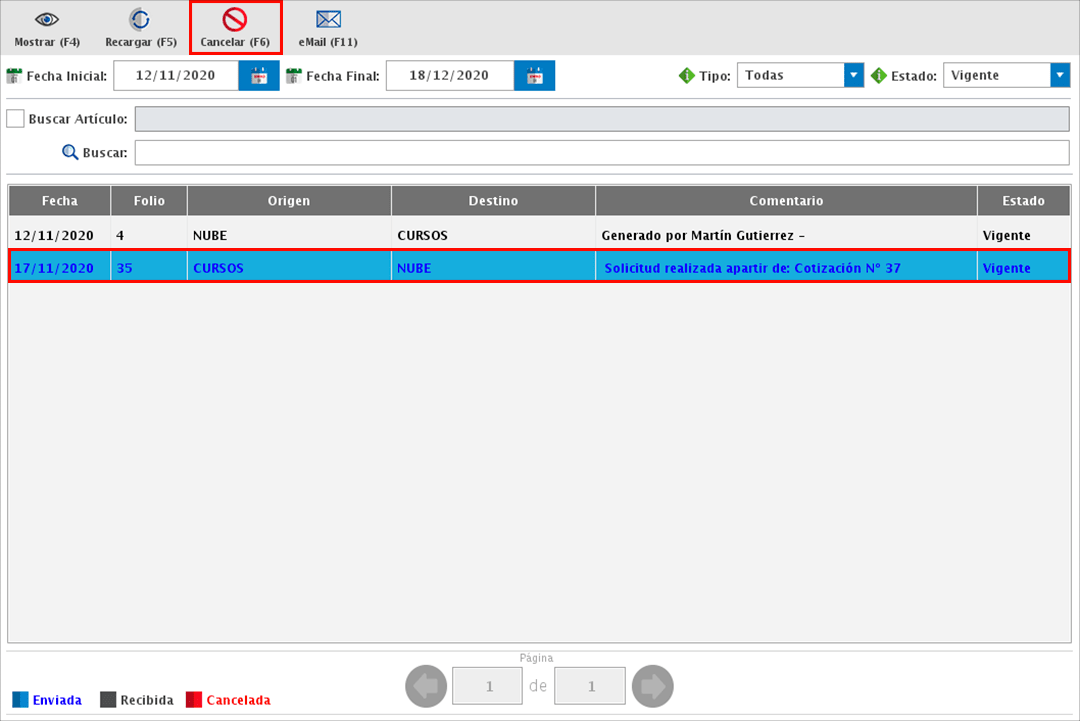The image size is (1080, 721).
Task: Click the red Cancelada legend swatch
Action: point(194,700)
